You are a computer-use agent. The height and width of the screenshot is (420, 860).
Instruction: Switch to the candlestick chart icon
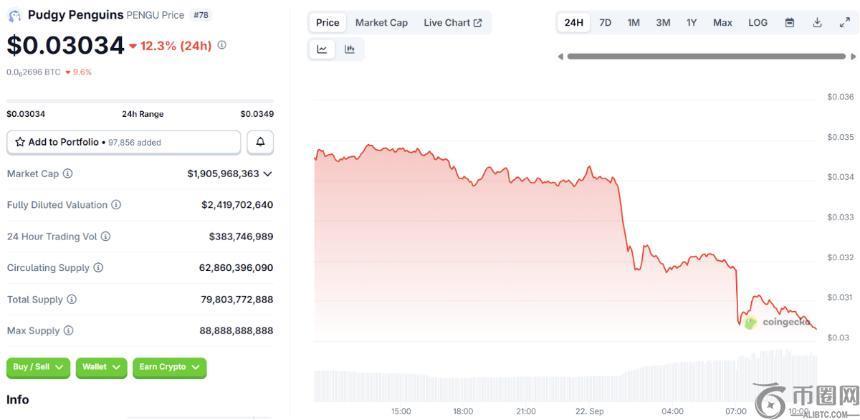tap(350, 49)
